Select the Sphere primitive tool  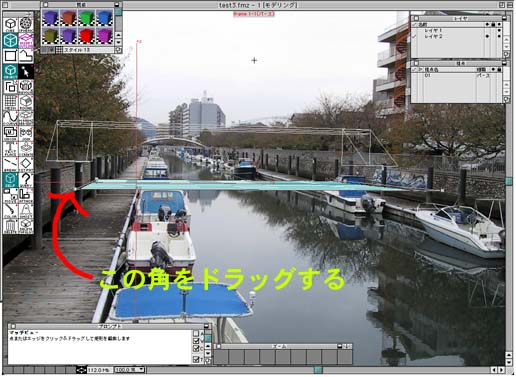tap(26, 25)
